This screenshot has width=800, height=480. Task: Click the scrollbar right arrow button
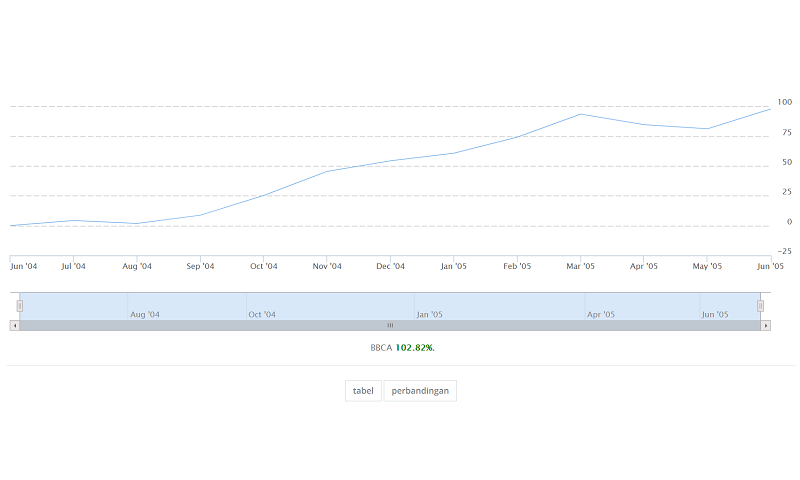click(766, 325)
